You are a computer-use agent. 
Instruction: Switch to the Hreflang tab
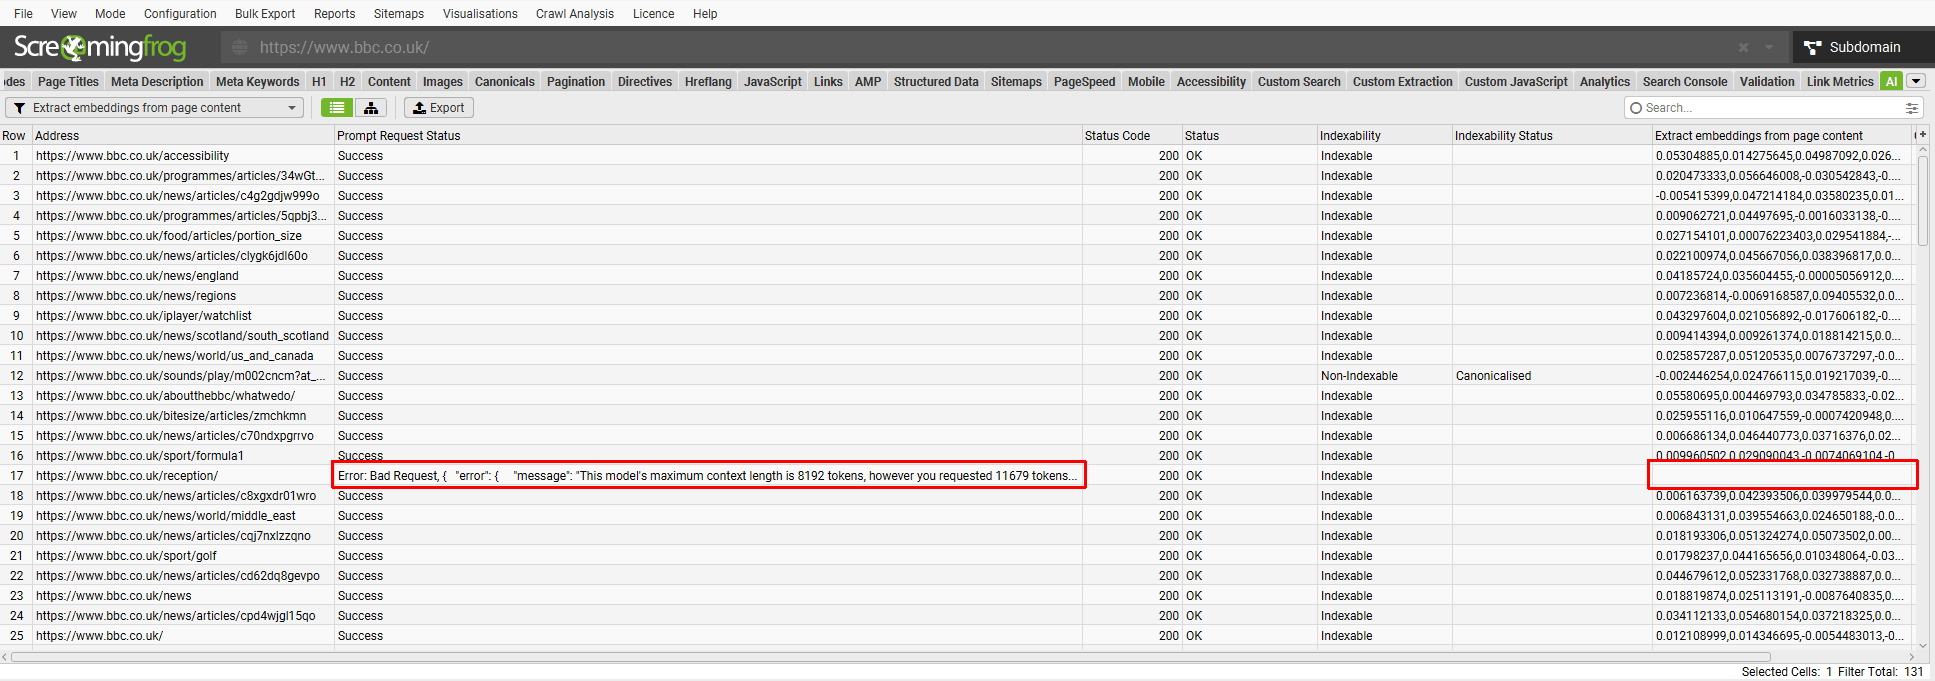[x=708, y=82]
